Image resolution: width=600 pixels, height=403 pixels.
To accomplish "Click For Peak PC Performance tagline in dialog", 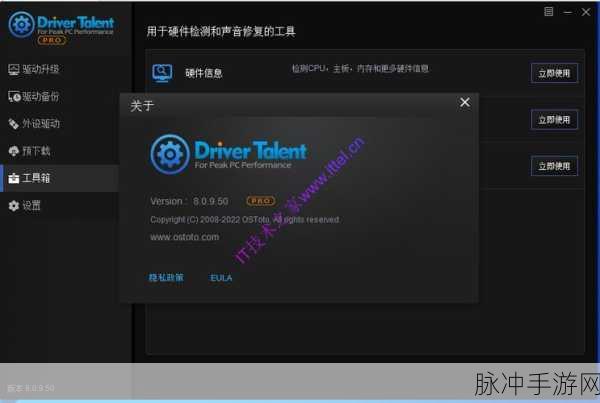I will tap(243, 165).
